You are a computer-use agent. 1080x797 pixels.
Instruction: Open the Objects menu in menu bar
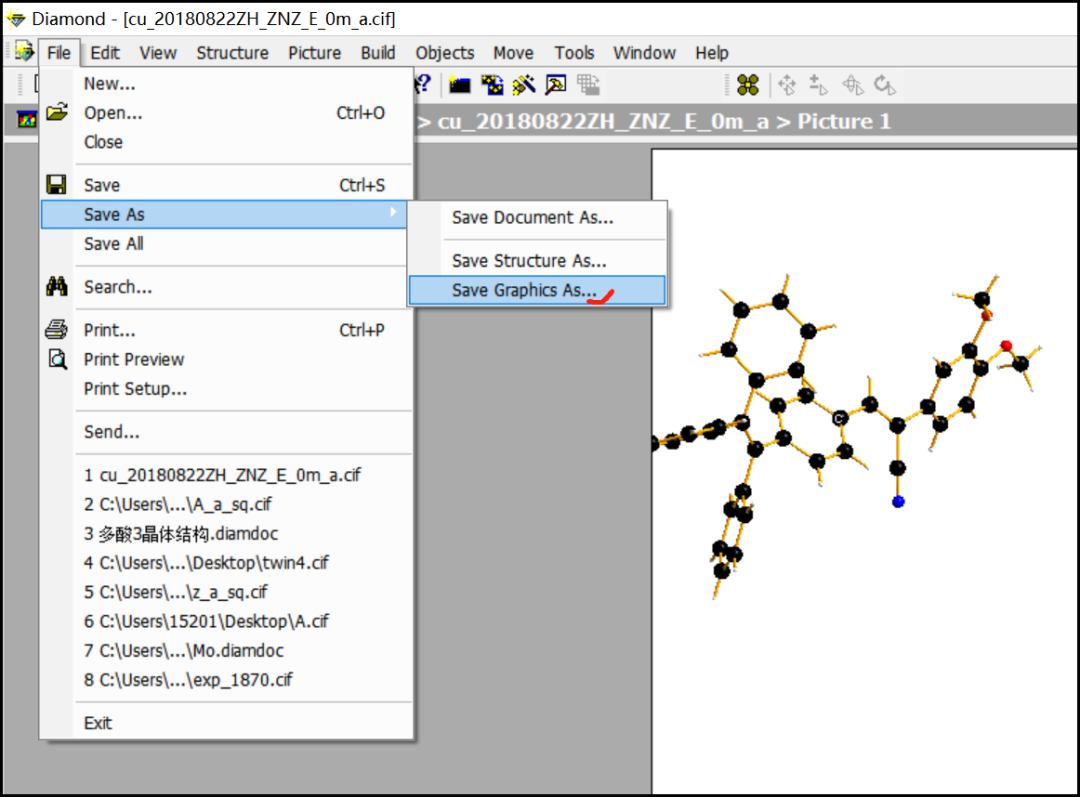click(445, 53)
